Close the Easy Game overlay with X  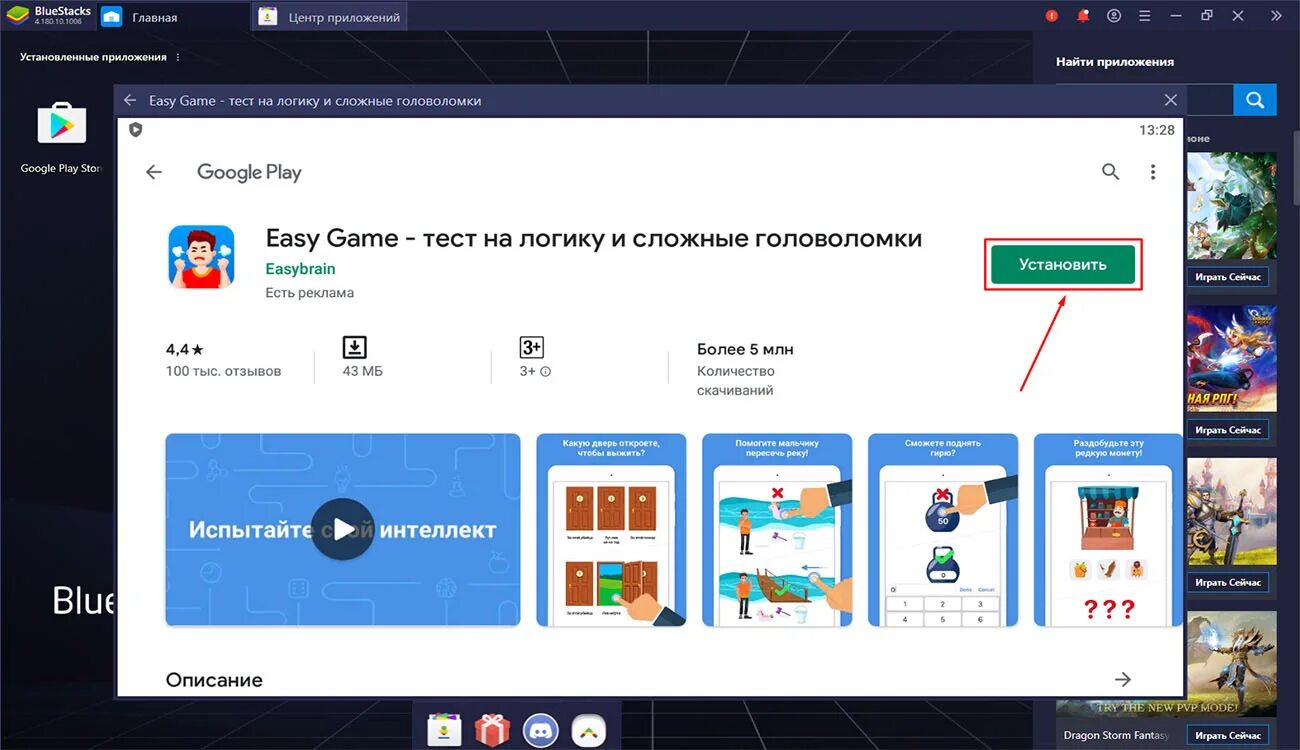pyautogui.click(x=1171, y=100)
